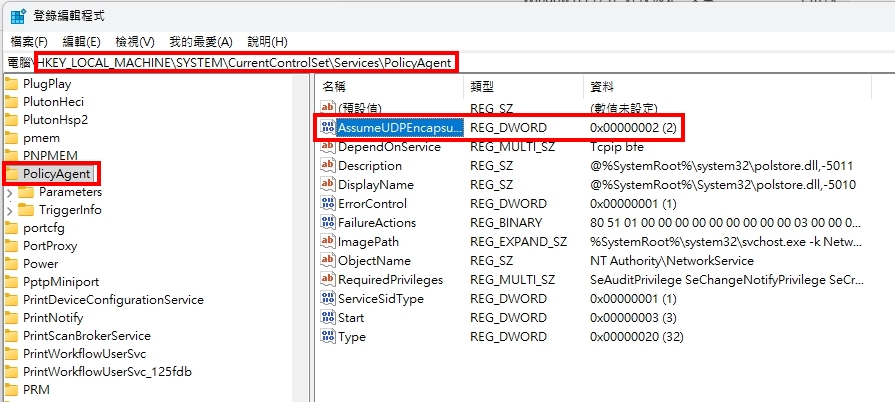Open the 檔案(F) menu
Viewport: 895px width, 402px height.
(x=29, y=41)
